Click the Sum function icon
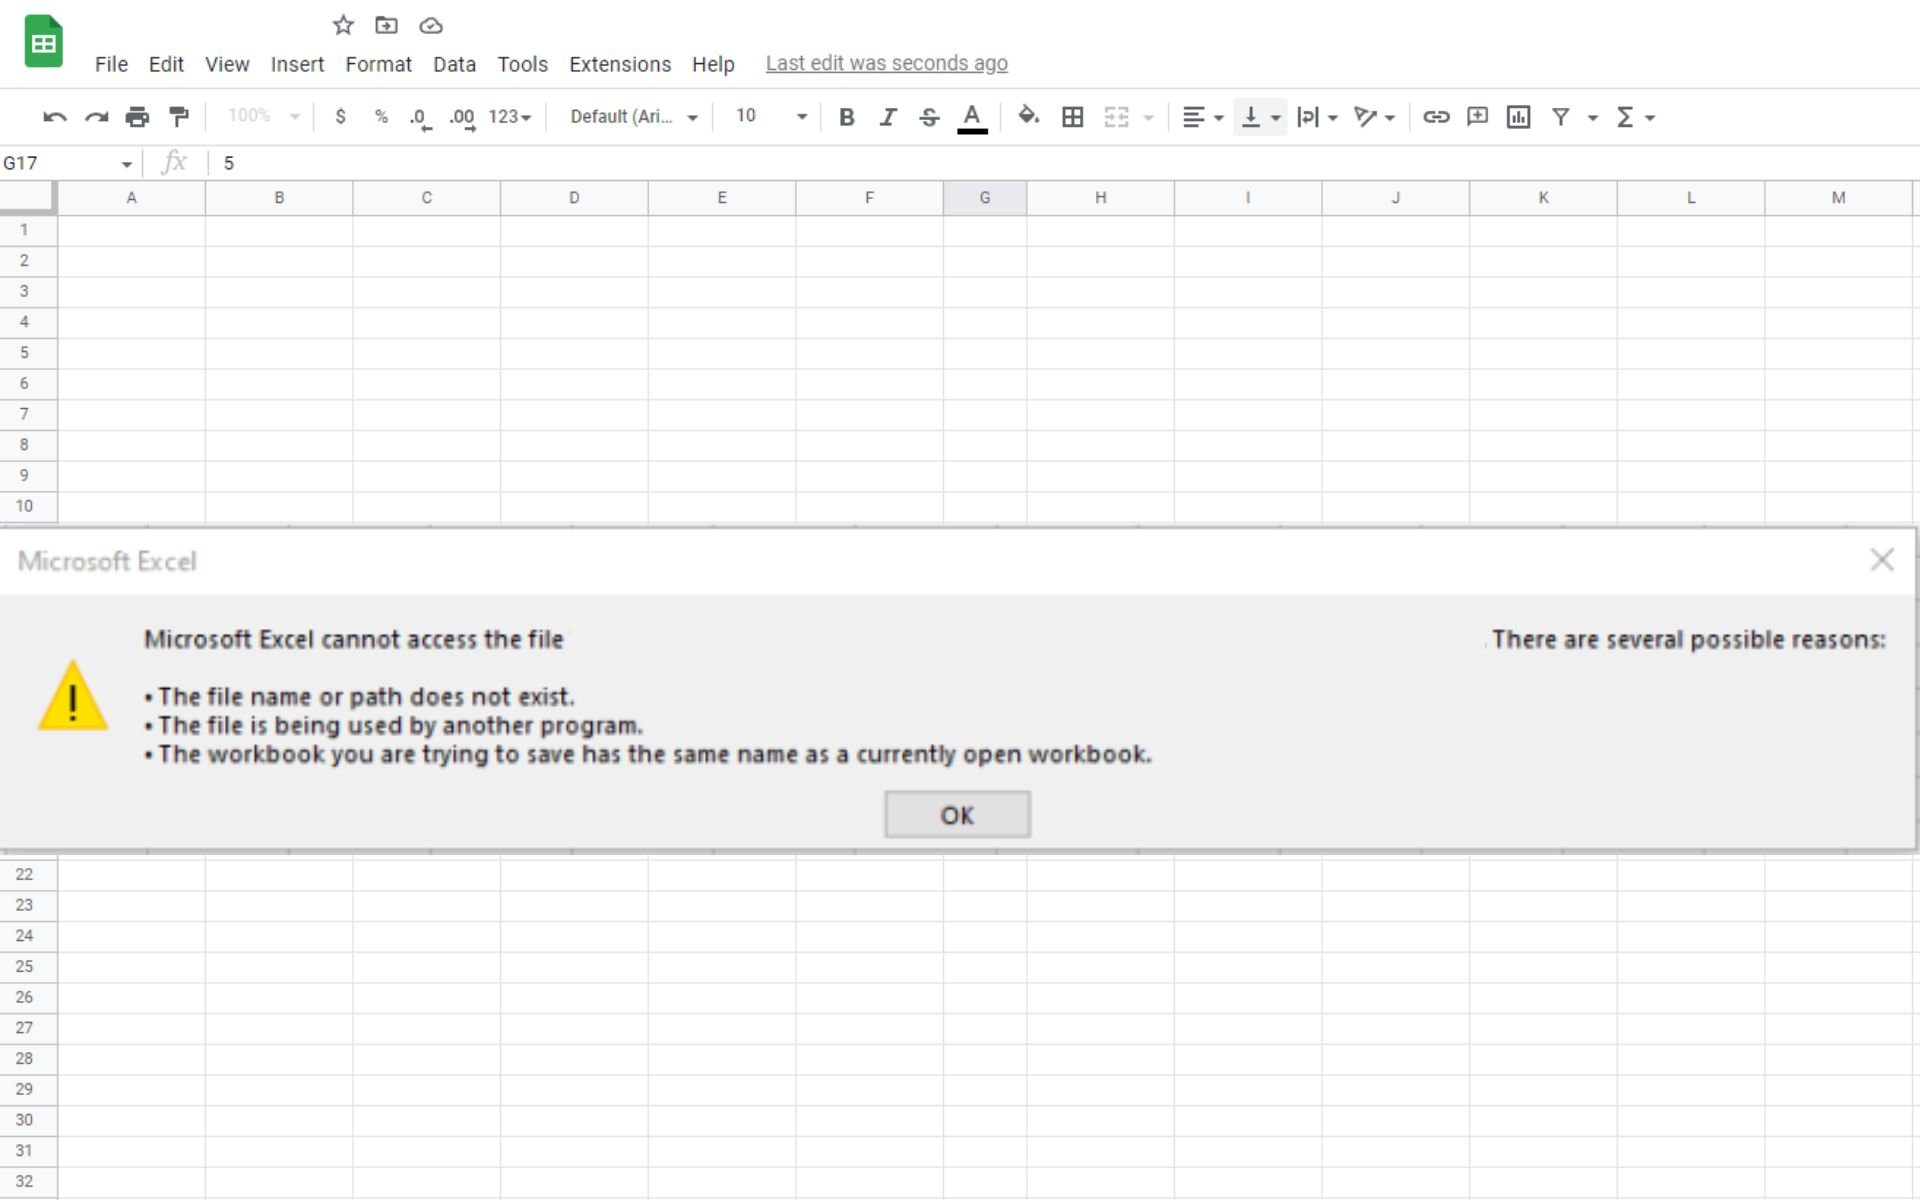Viewport: 1920px width, 1200px height. click(x=1626, y=116)
